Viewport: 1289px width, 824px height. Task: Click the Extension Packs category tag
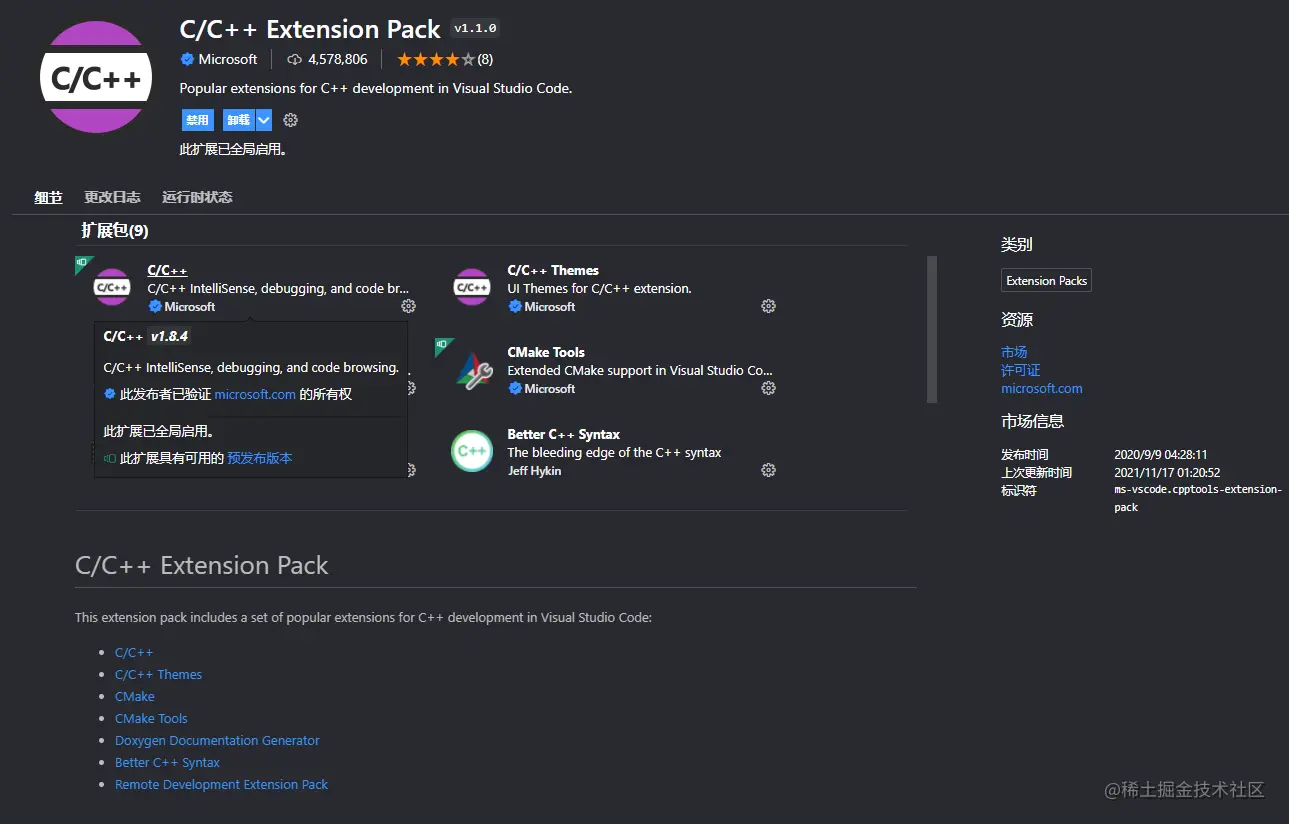pos(1046,281)
